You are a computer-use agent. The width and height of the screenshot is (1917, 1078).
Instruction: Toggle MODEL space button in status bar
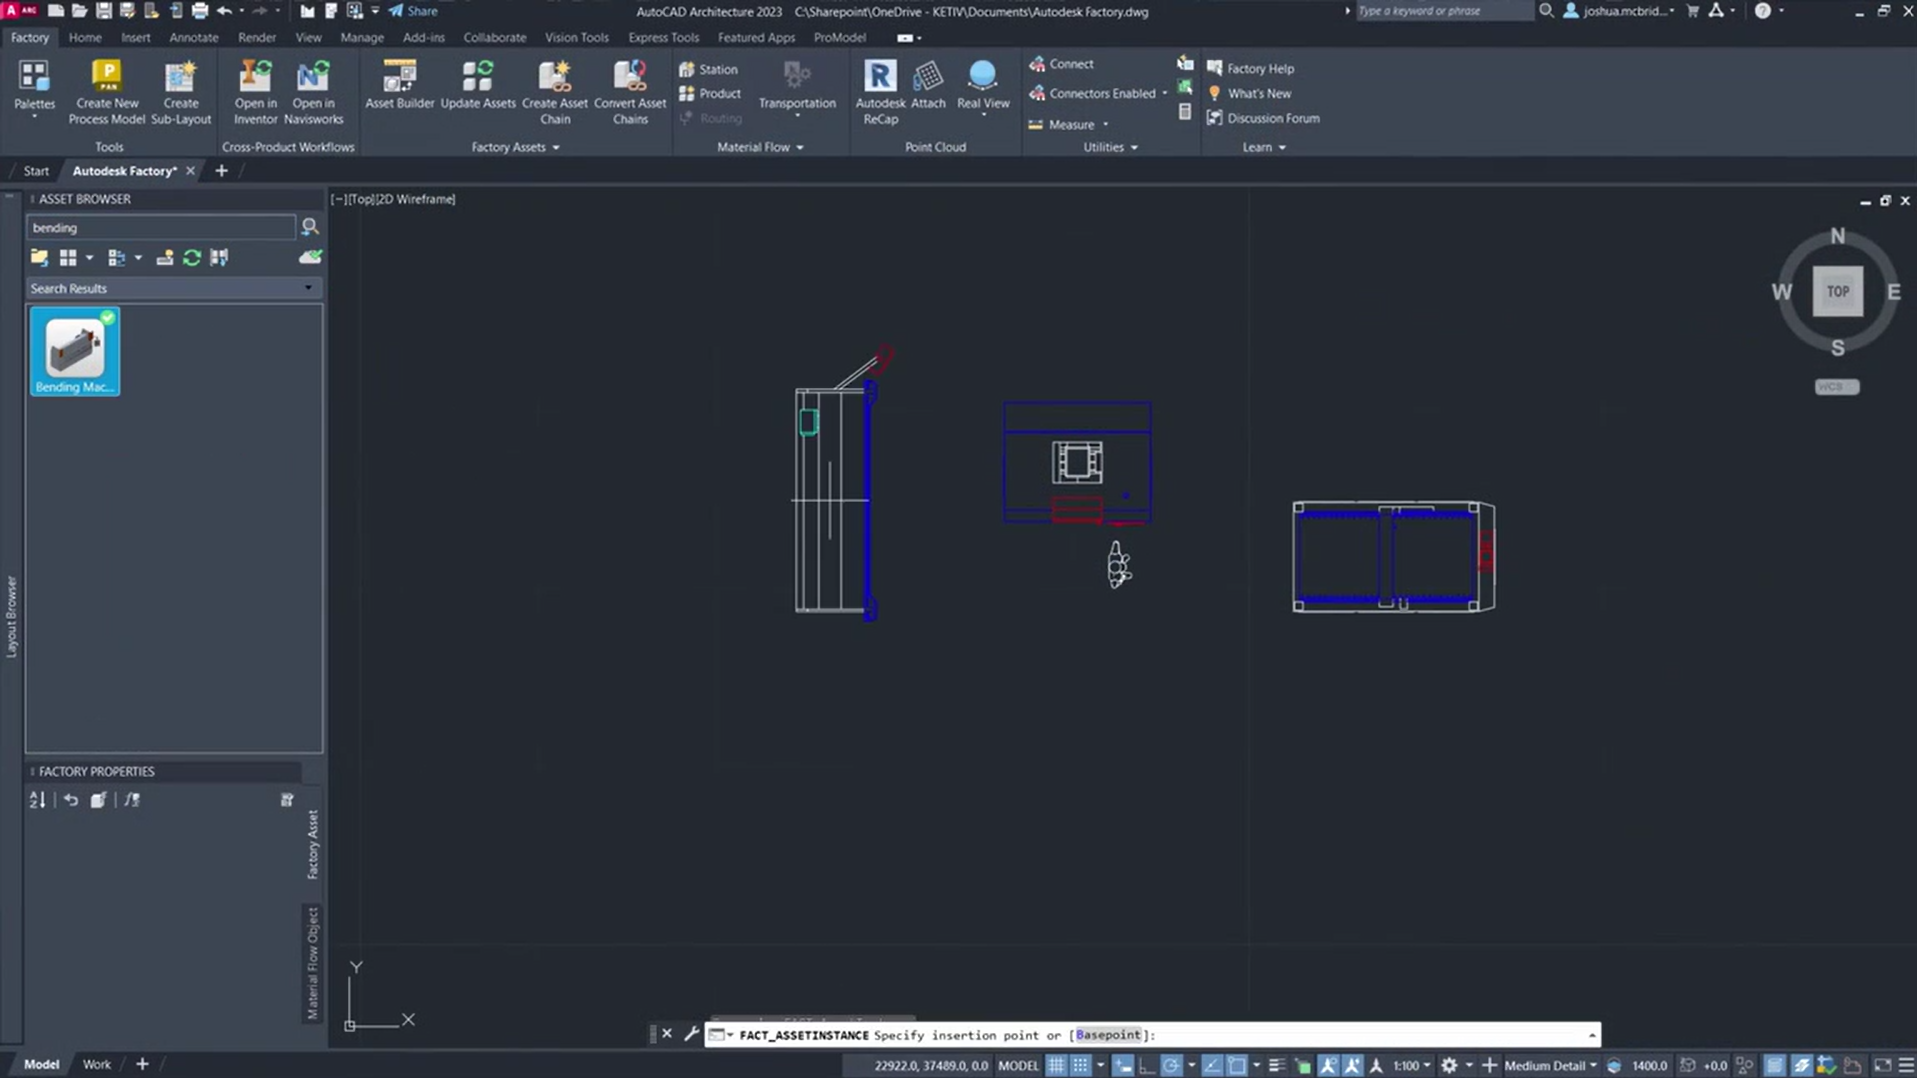pyautogui.click(x=1019, y=1066)
